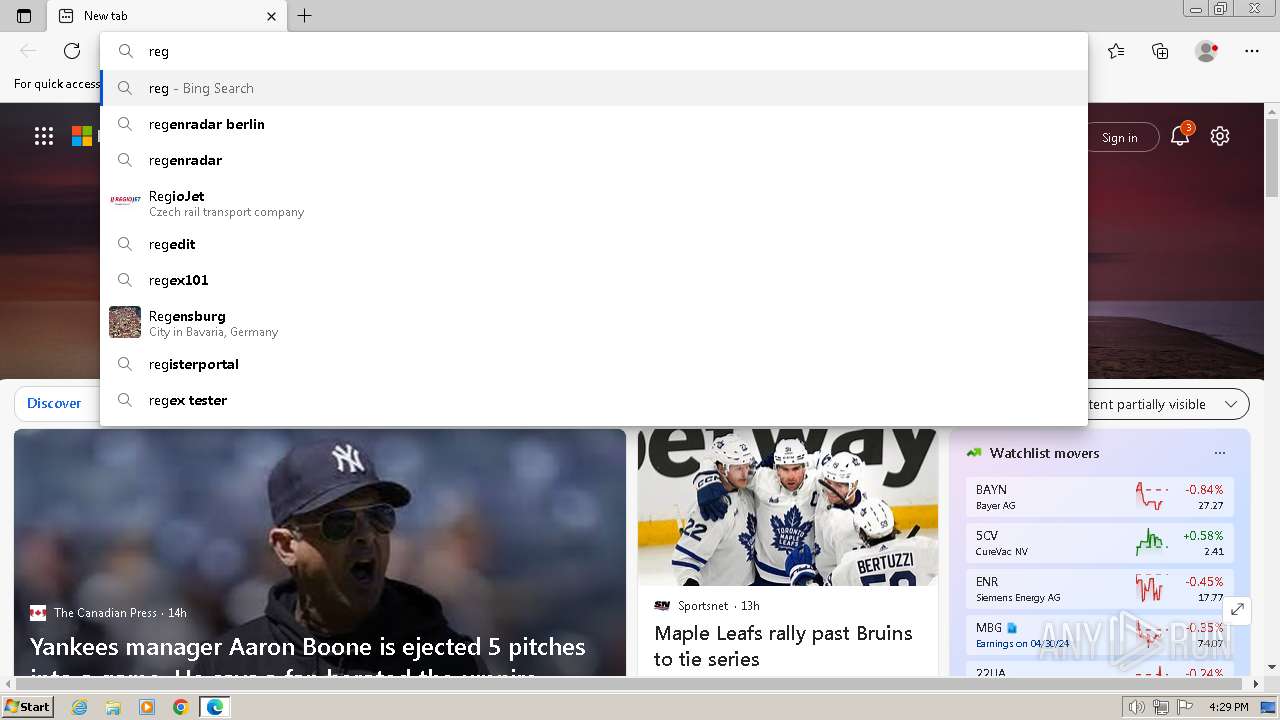Open File Explorer from taskbar
This screenshot has height=720, width=1280.
[113, 707]
